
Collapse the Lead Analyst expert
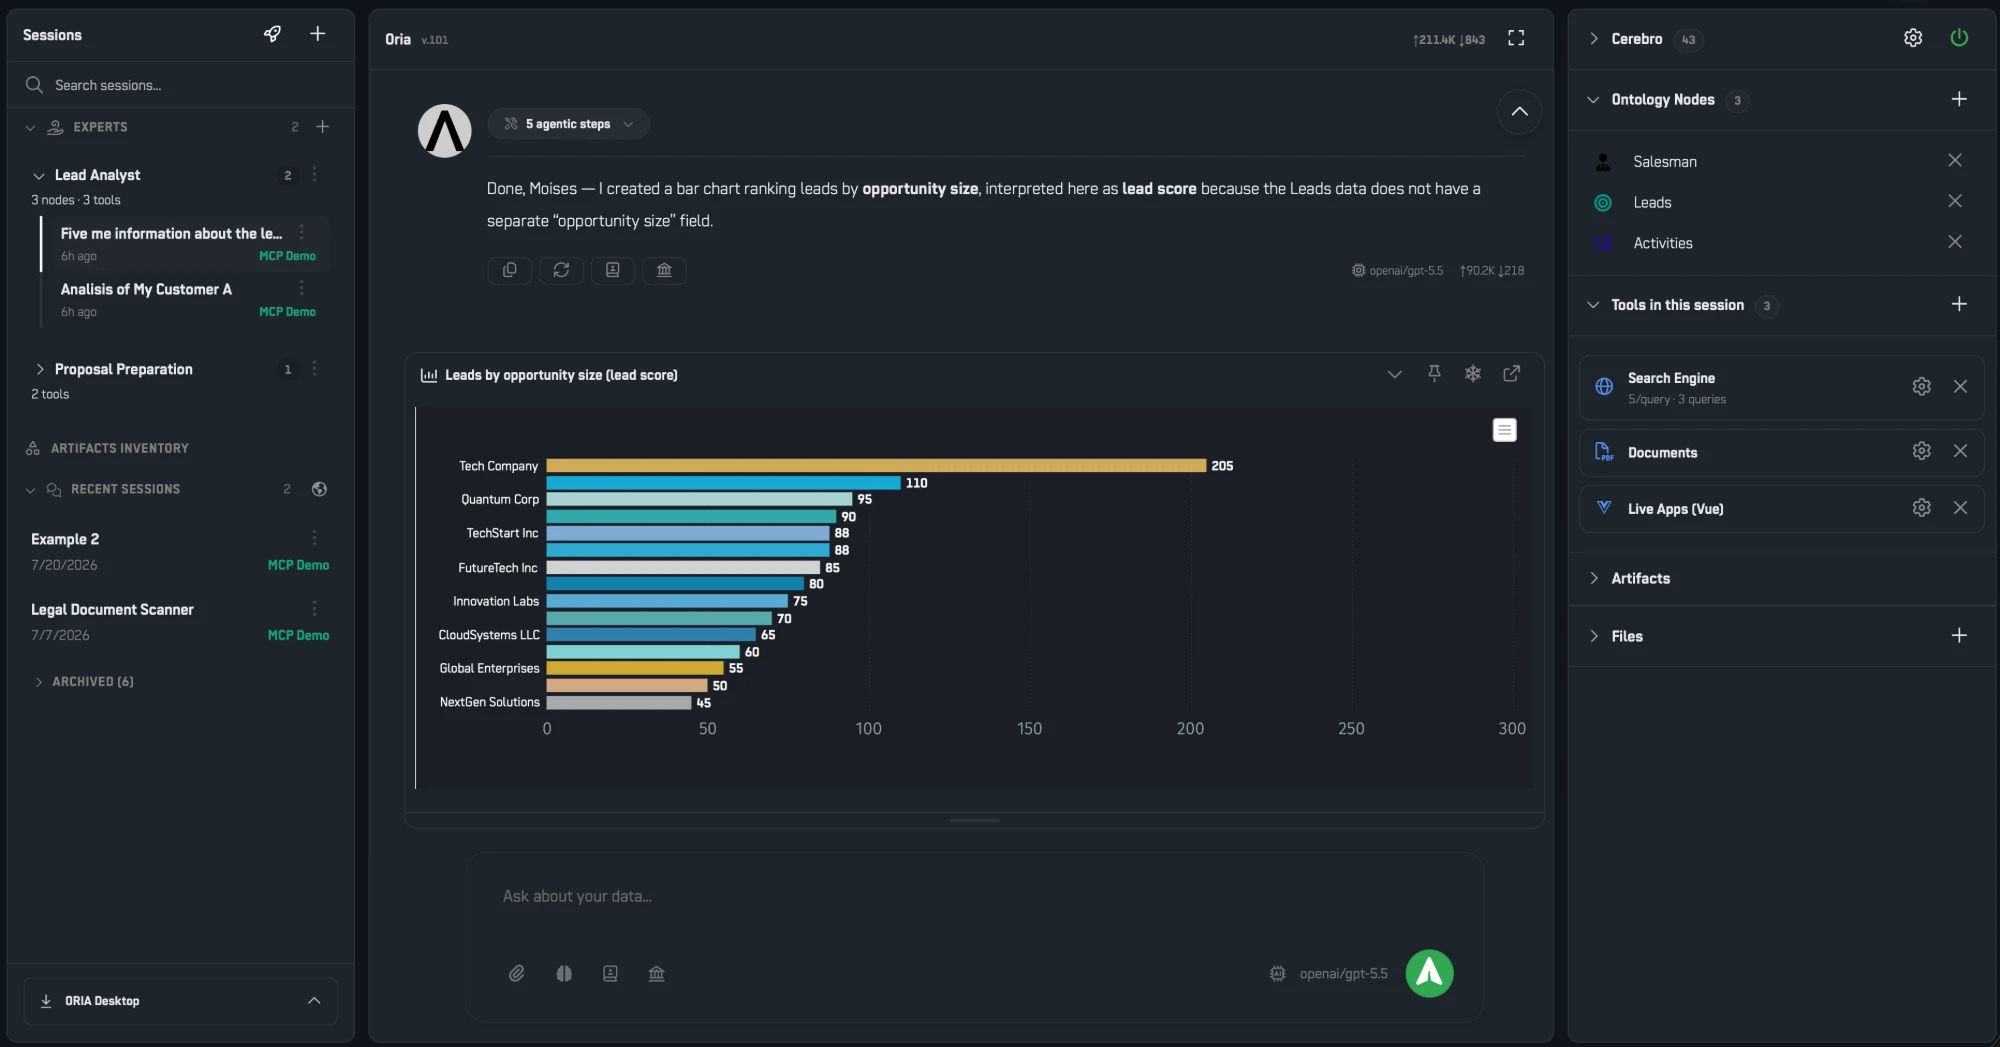coord(39,176)
